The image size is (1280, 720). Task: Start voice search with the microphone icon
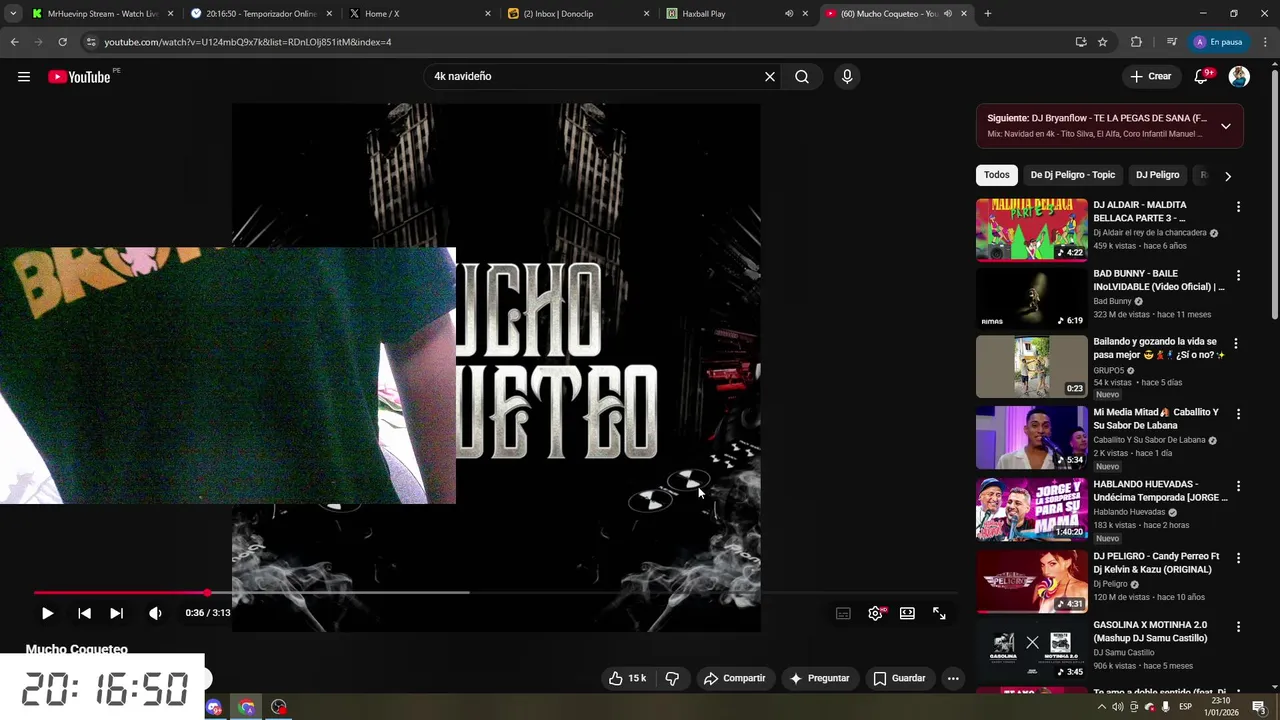847,77
